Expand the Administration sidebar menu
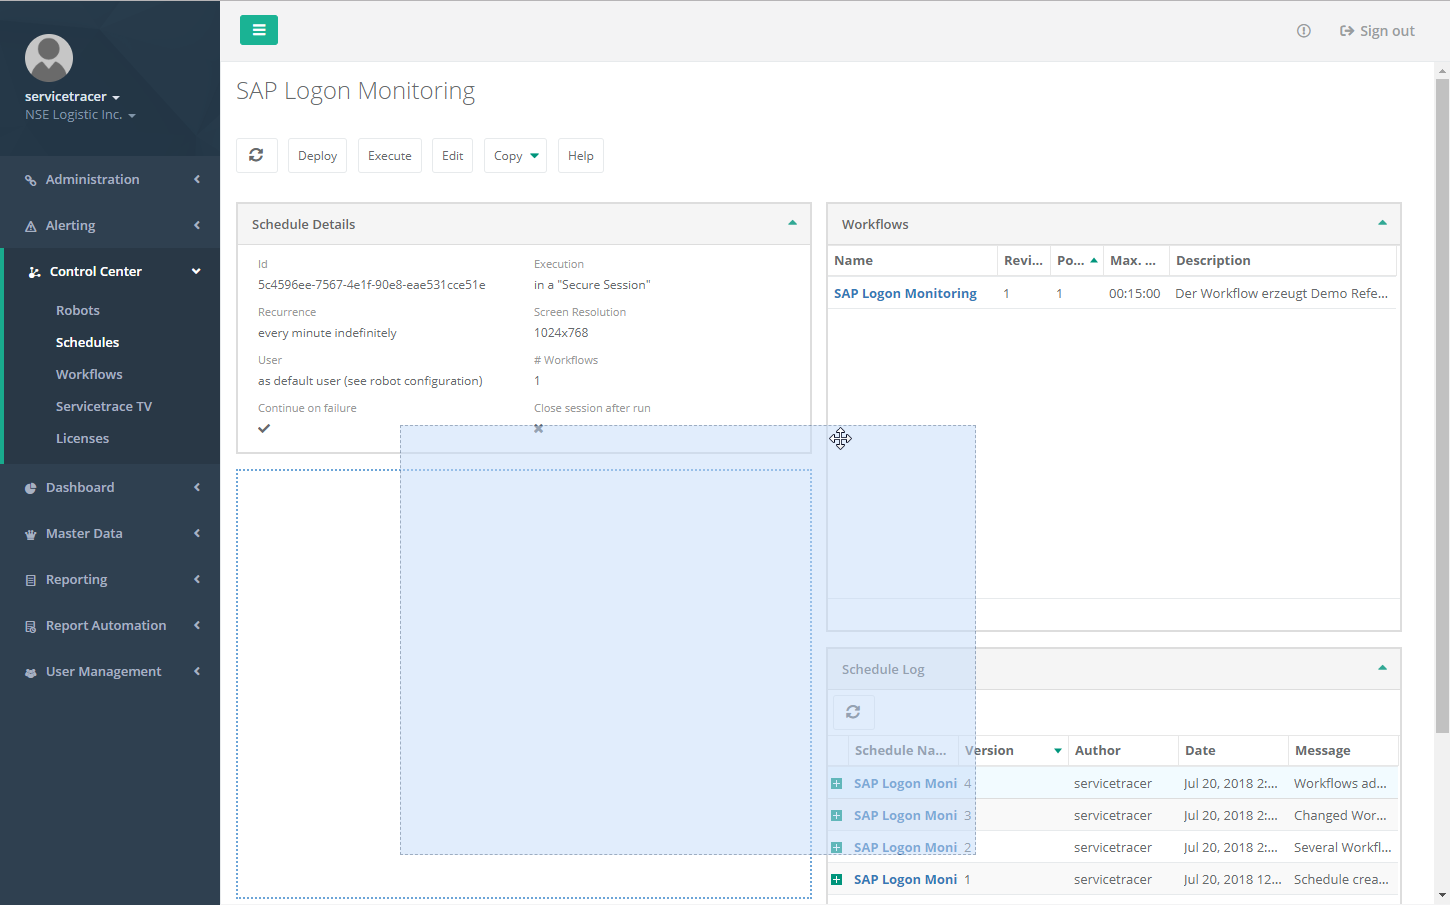Screen dimensions: 1450x905 click(110, 179)
